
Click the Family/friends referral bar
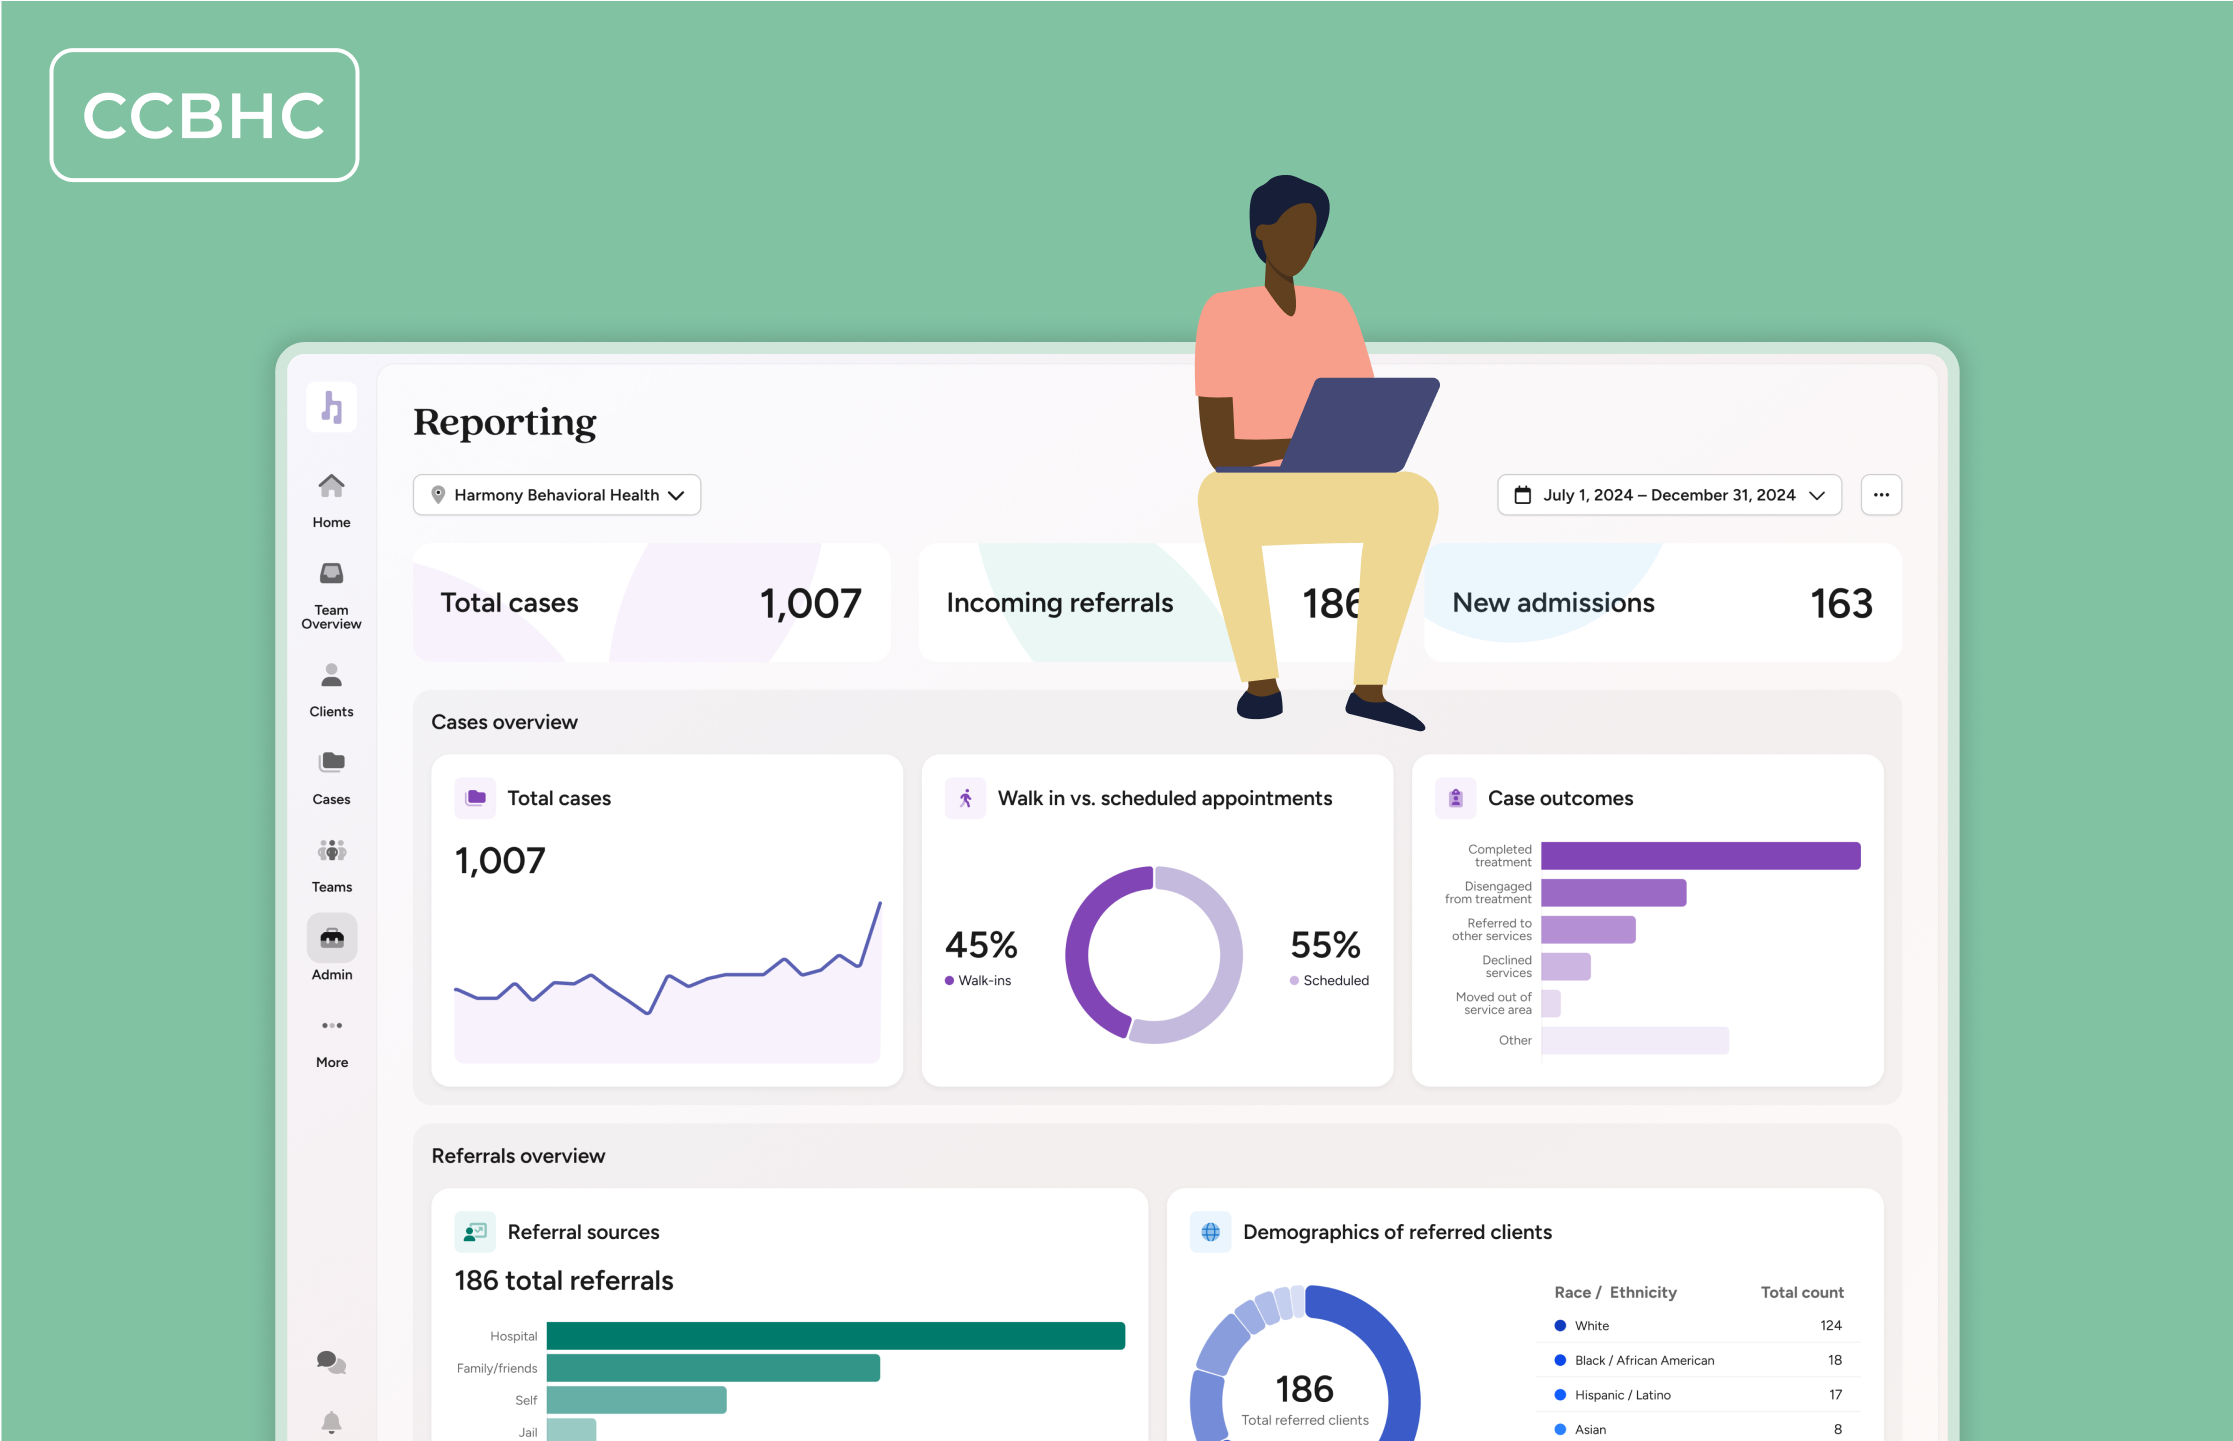[713, 1368]
